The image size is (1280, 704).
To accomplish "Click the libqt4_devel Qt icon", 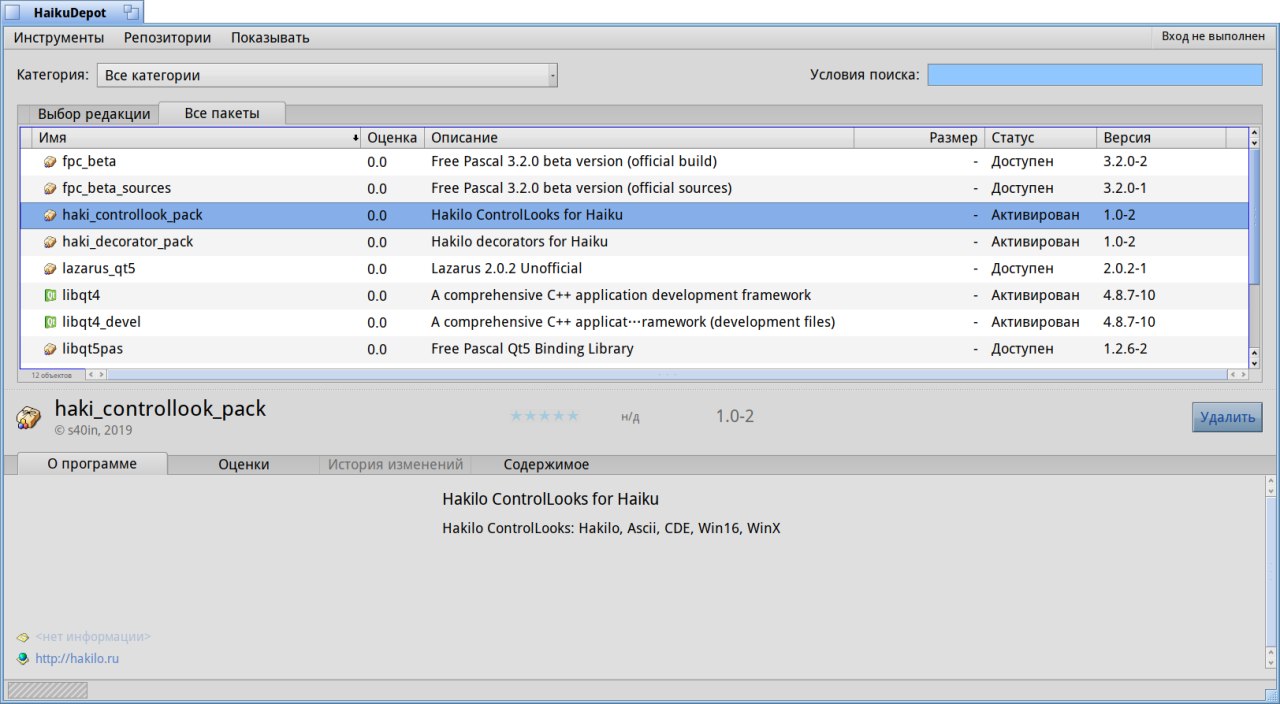I will pos(50,323).
